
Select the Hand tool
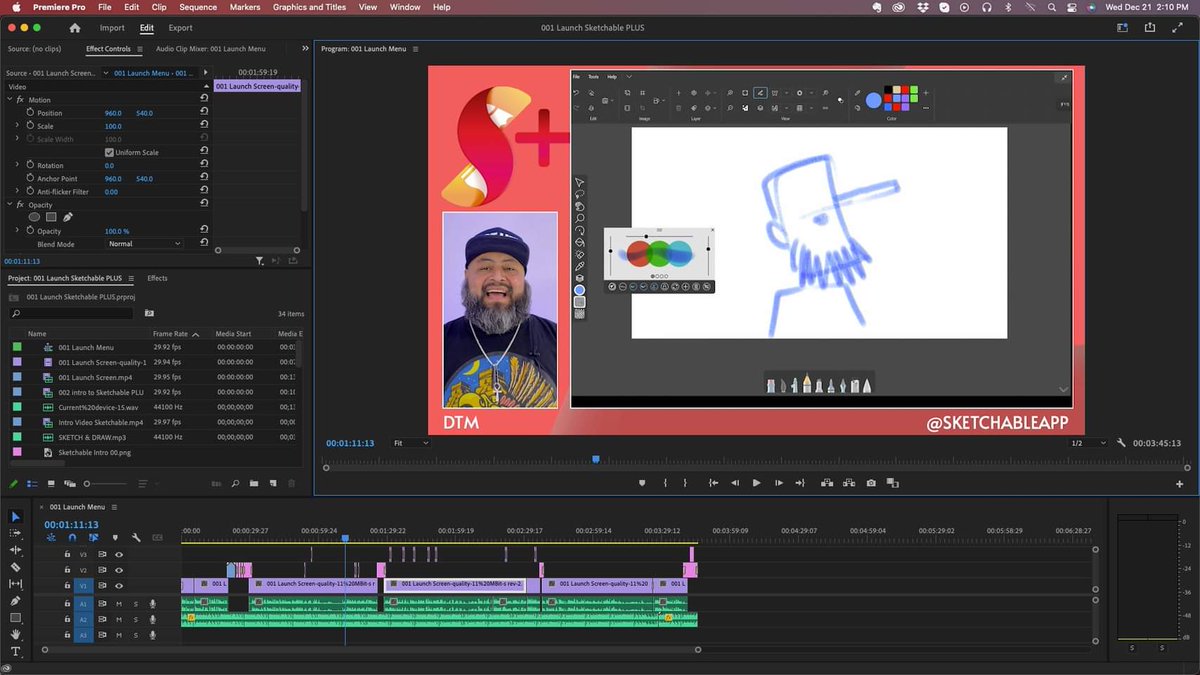[15, 634]
